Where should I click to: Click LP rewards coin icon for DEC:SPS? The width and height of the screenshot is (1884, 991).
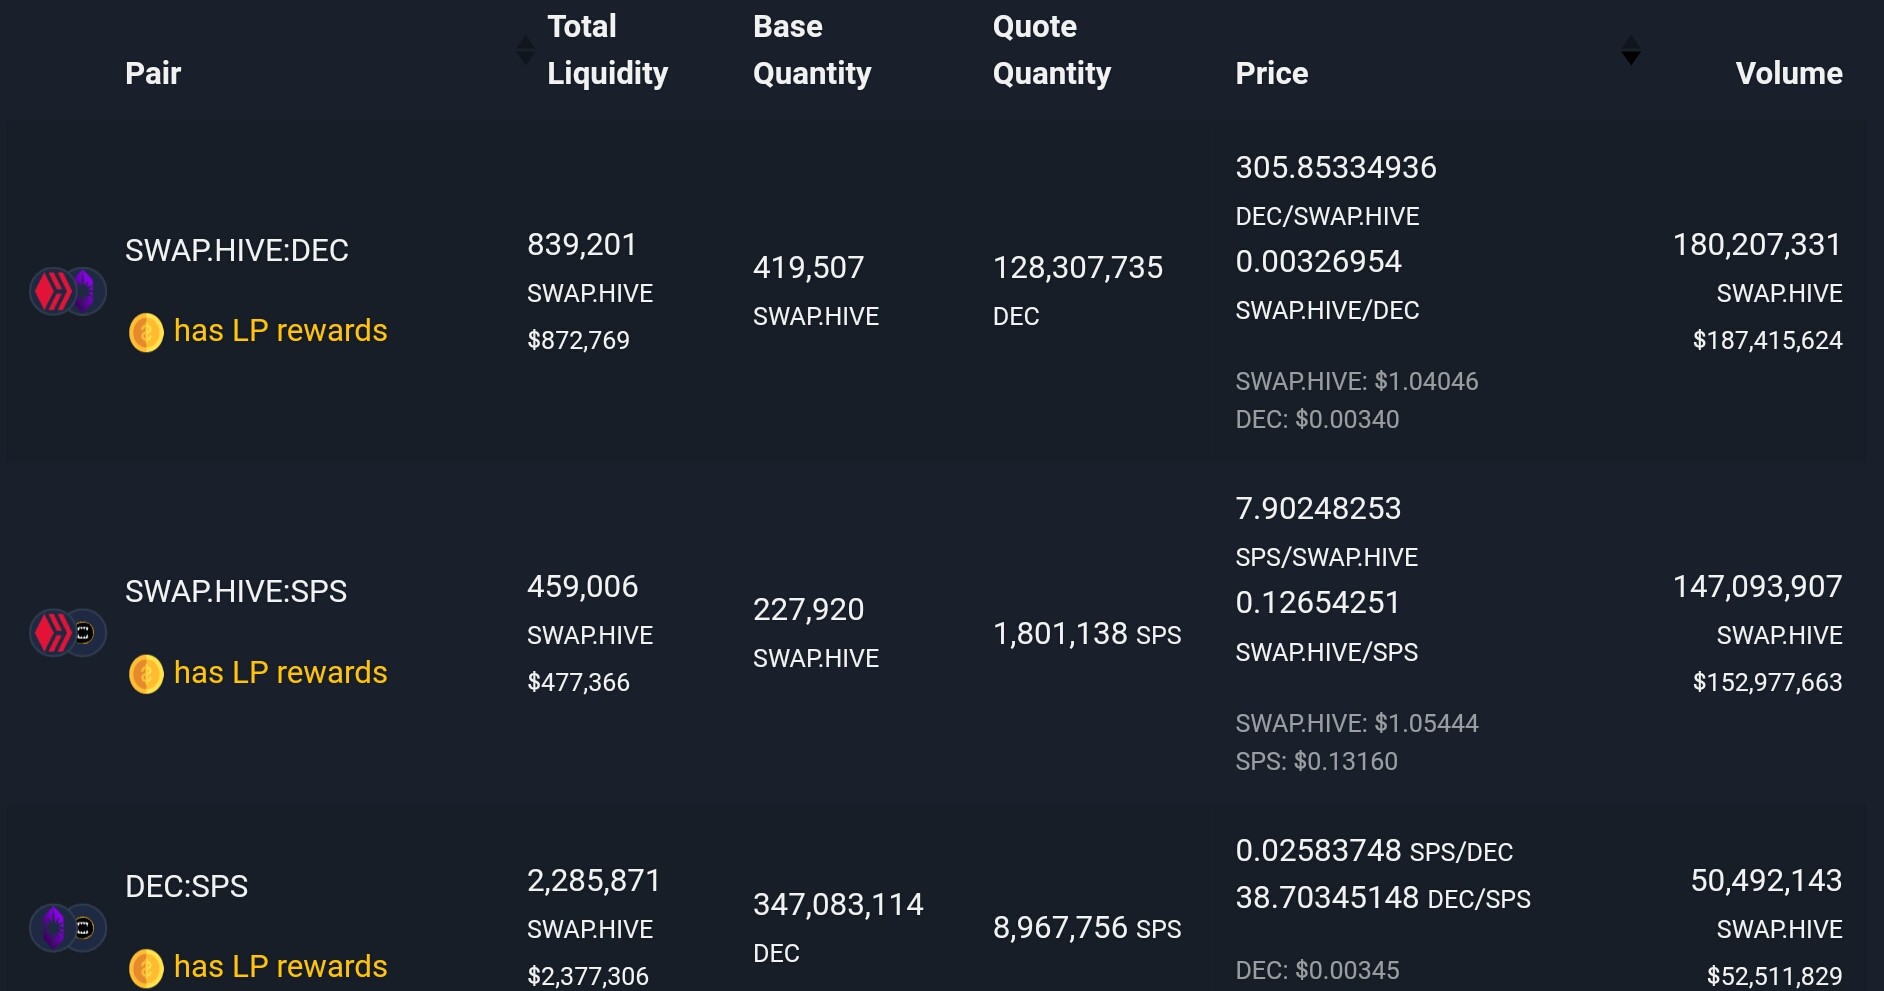coord(146,968)
